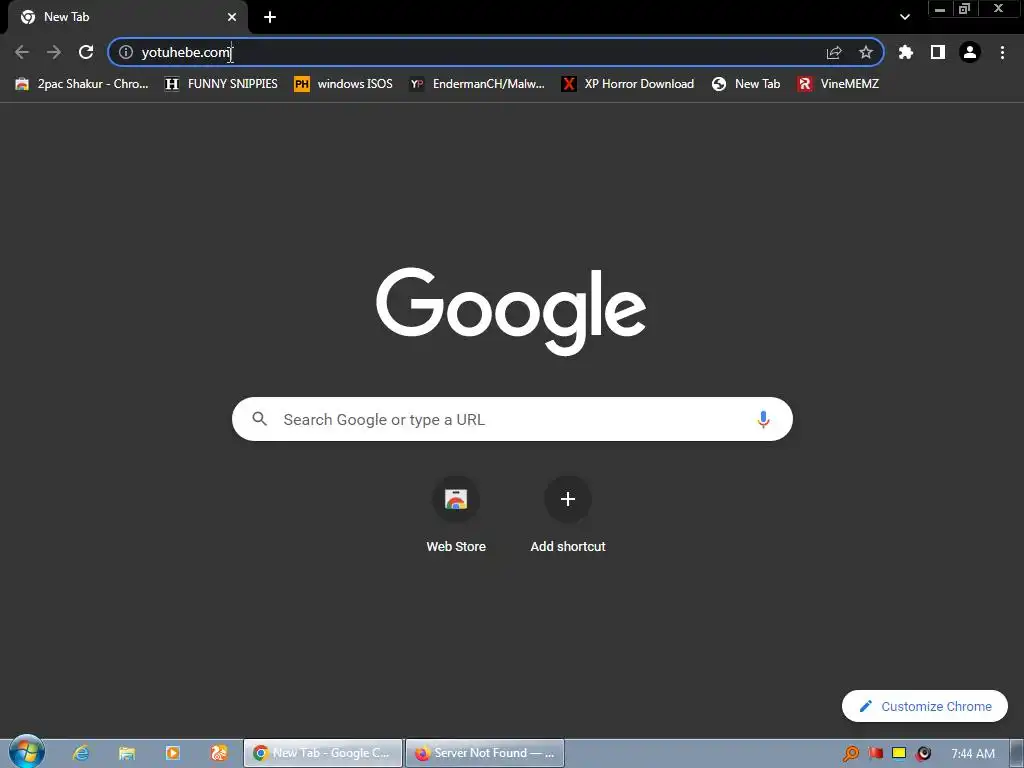The width and height of the screenshot is (1024, 768).
Task: Switch to Firefox Server Not Found taskbar button
Action: (485, 753)
